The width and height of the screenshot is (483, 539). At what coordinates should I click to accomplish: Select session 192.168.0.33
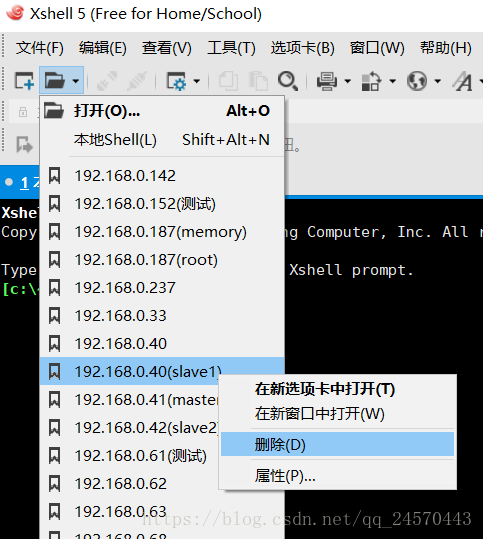[x=162, y=316]
